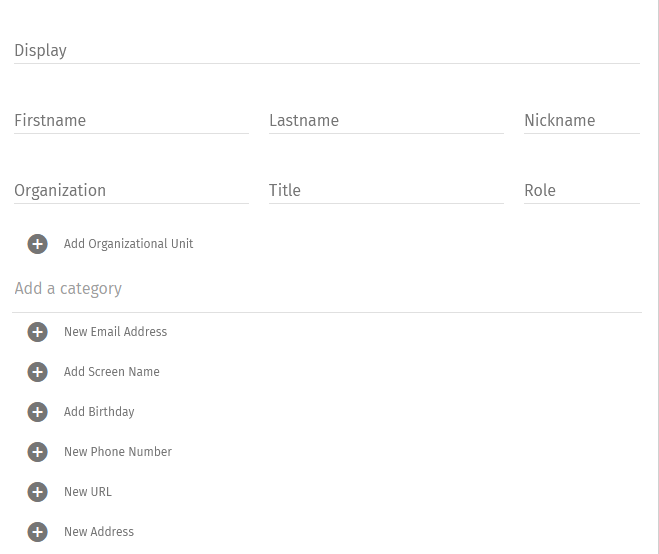Click the plus icon beside Add Organizational Unit

pos(38,244)
